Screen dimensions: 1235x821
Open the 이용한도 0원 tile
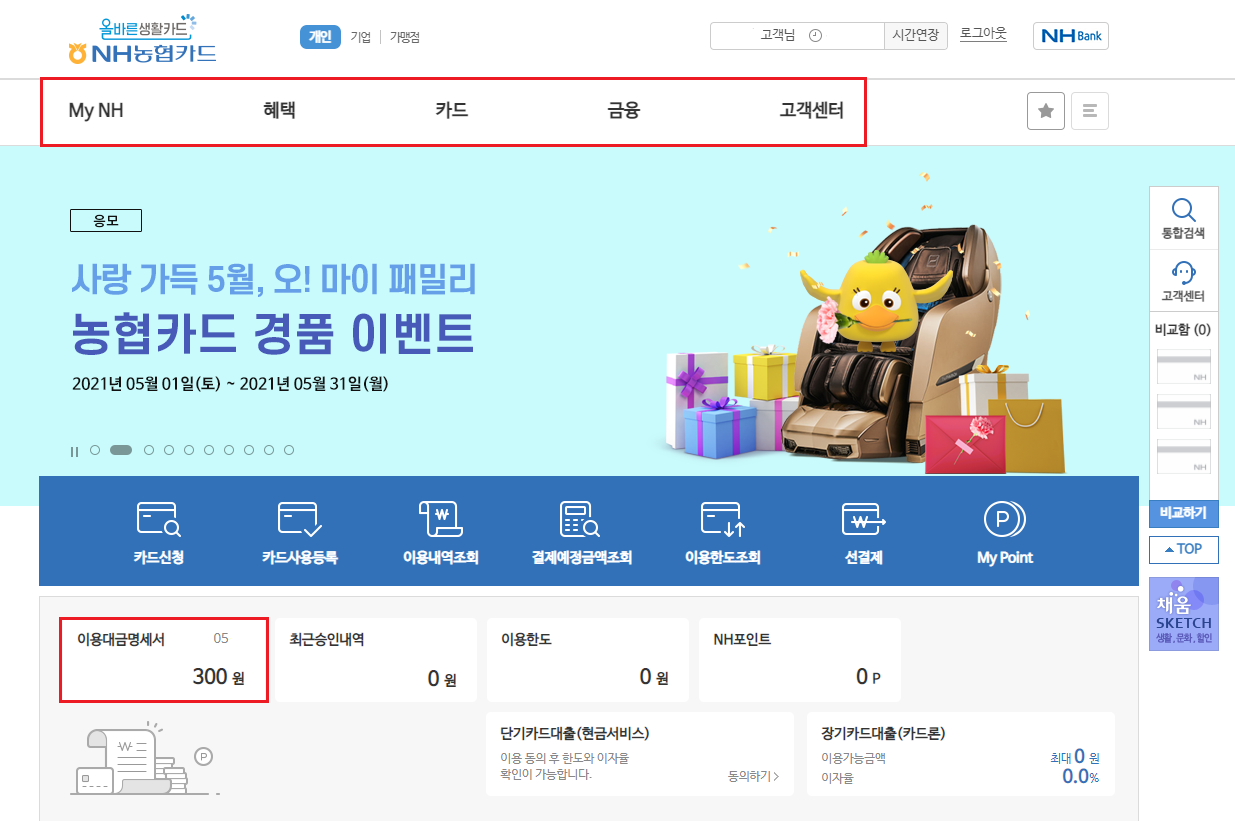point(588,659)
